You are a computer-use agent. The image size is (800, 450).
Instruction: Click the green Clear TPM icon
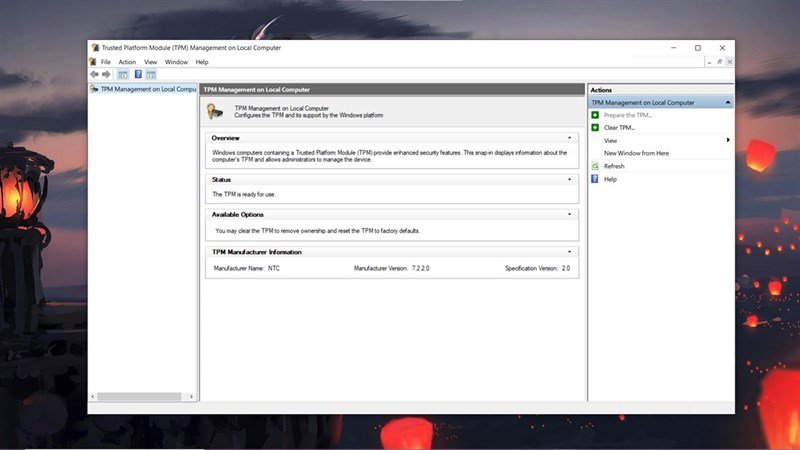pyautogui.click(x=595, y=128)
